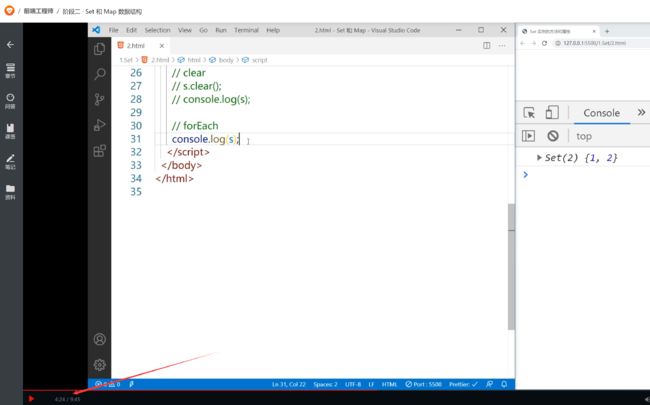Open the File menu
The width and height of the screenshot is (650, 405).
pos(114,30)
